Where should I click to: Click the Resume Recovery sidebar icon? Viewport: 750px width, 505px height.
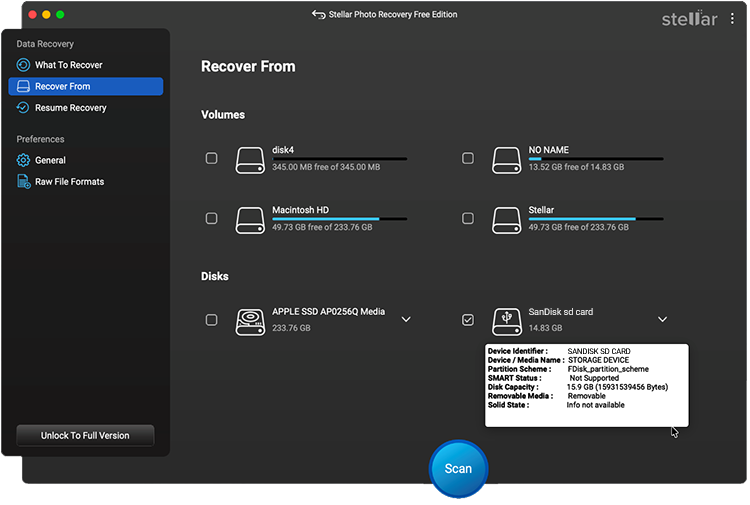[x=23, y=108]
